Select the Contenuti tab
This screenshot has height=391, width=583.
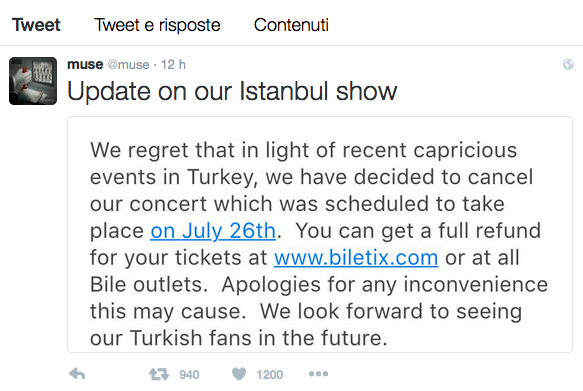click(291, 25)
